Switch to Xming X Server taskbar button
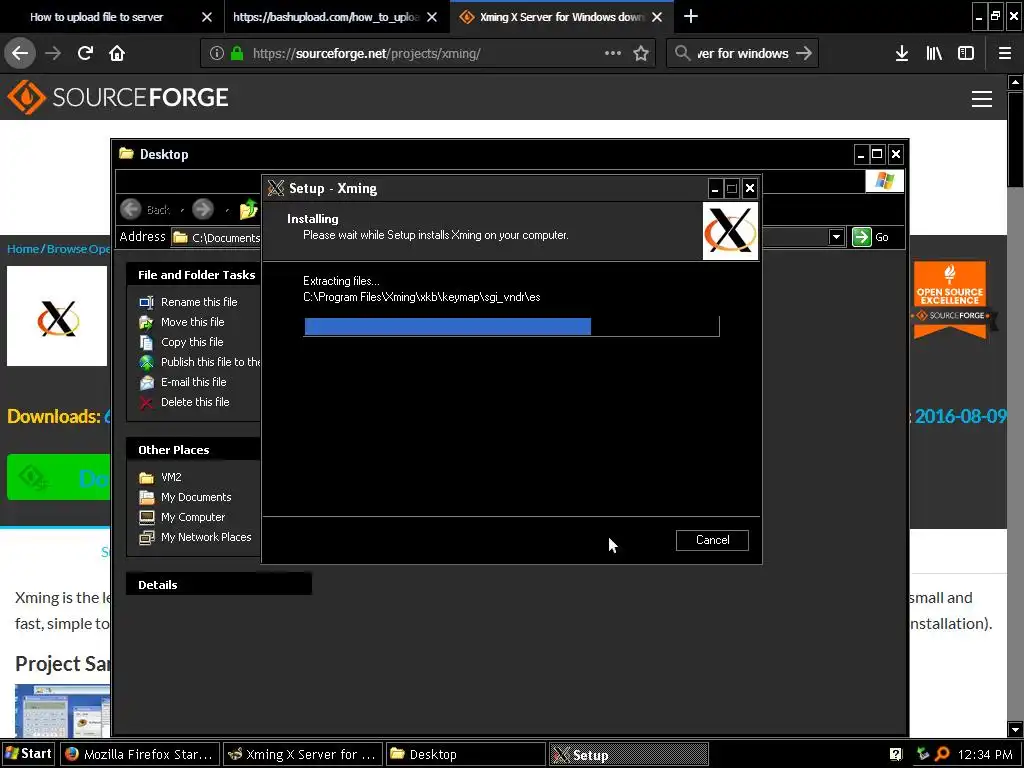The image size is (1024, 768). click(x=302, y=754)
